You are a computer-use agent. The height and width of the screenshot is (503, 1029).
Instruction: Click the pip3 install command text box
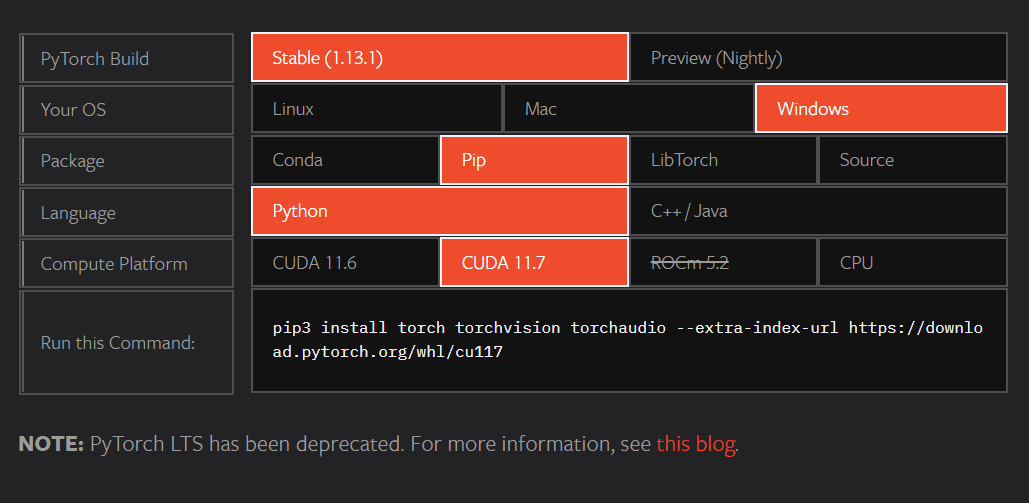pyautogui.click(x=629, y=341)
